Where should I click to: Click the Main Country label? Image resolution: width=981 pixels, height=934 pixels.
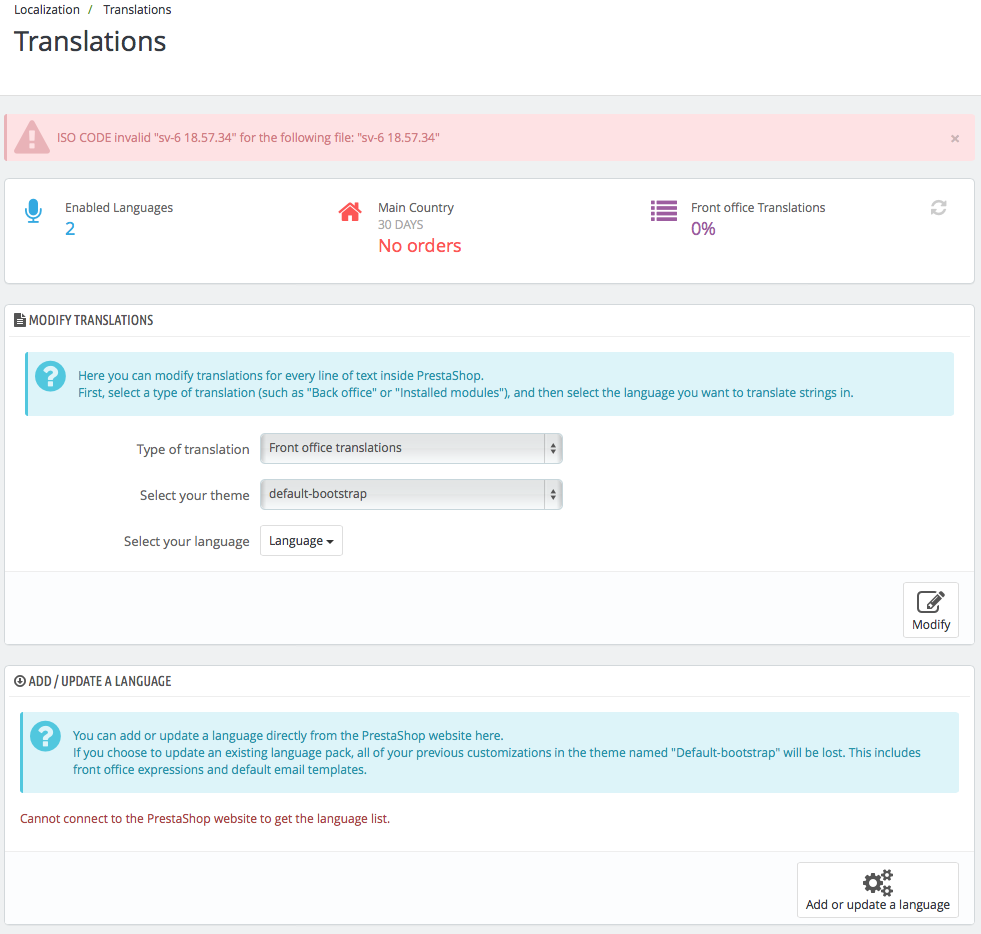tap(416, 207)
